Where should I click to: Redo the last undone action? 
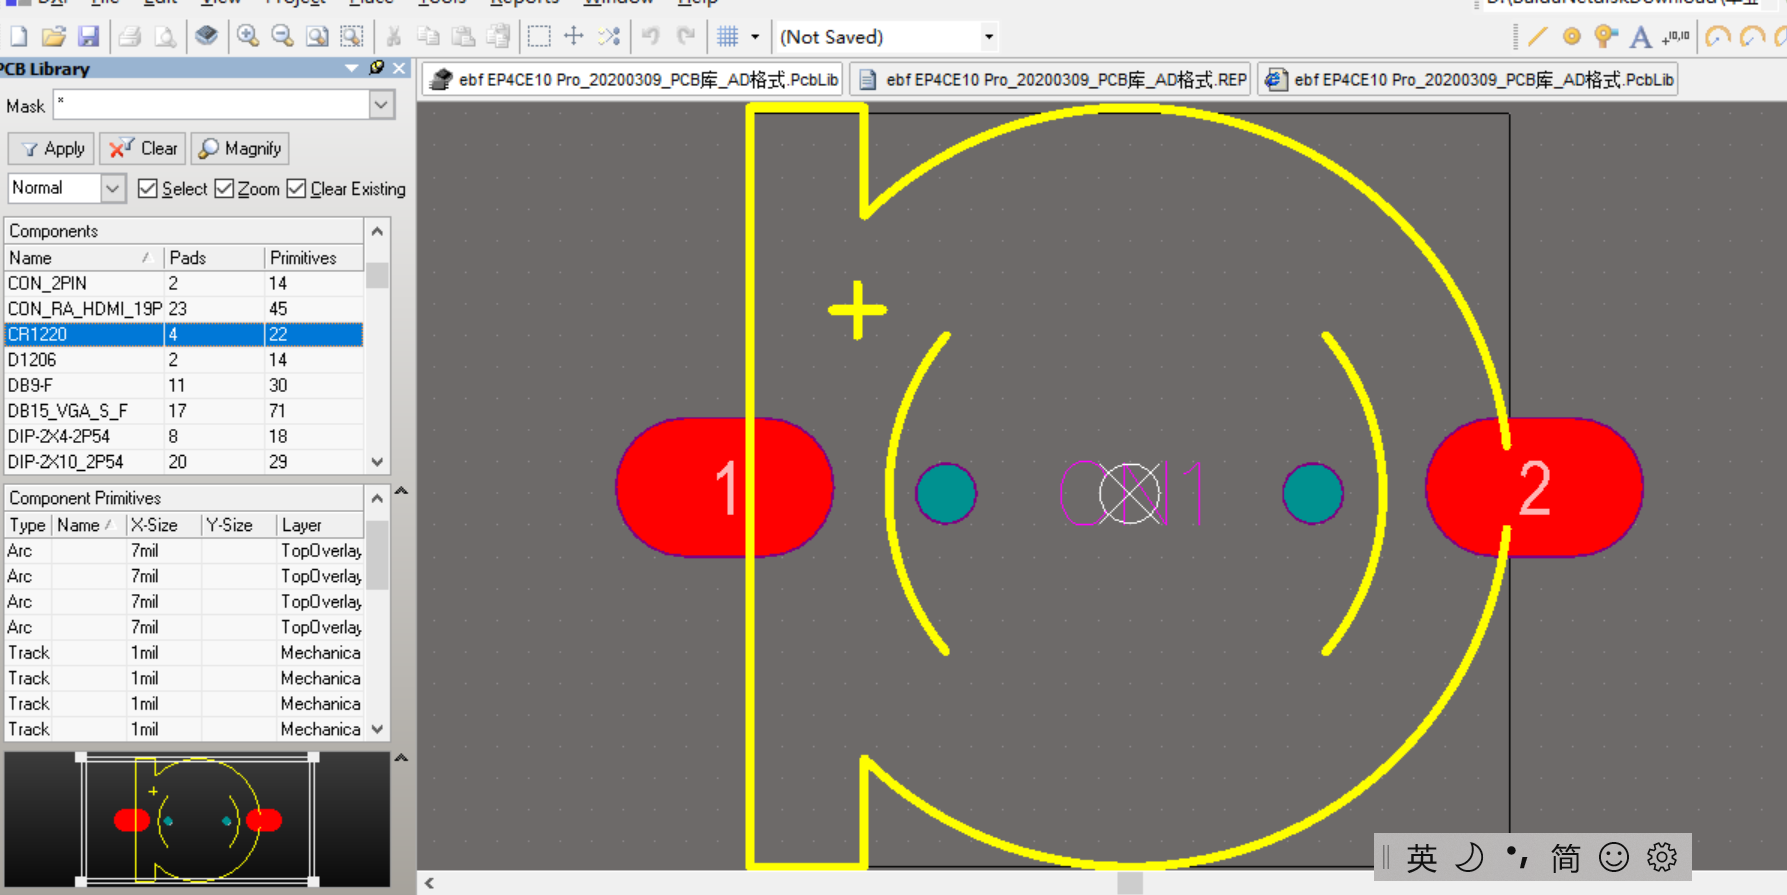click(x=685, y=37)
